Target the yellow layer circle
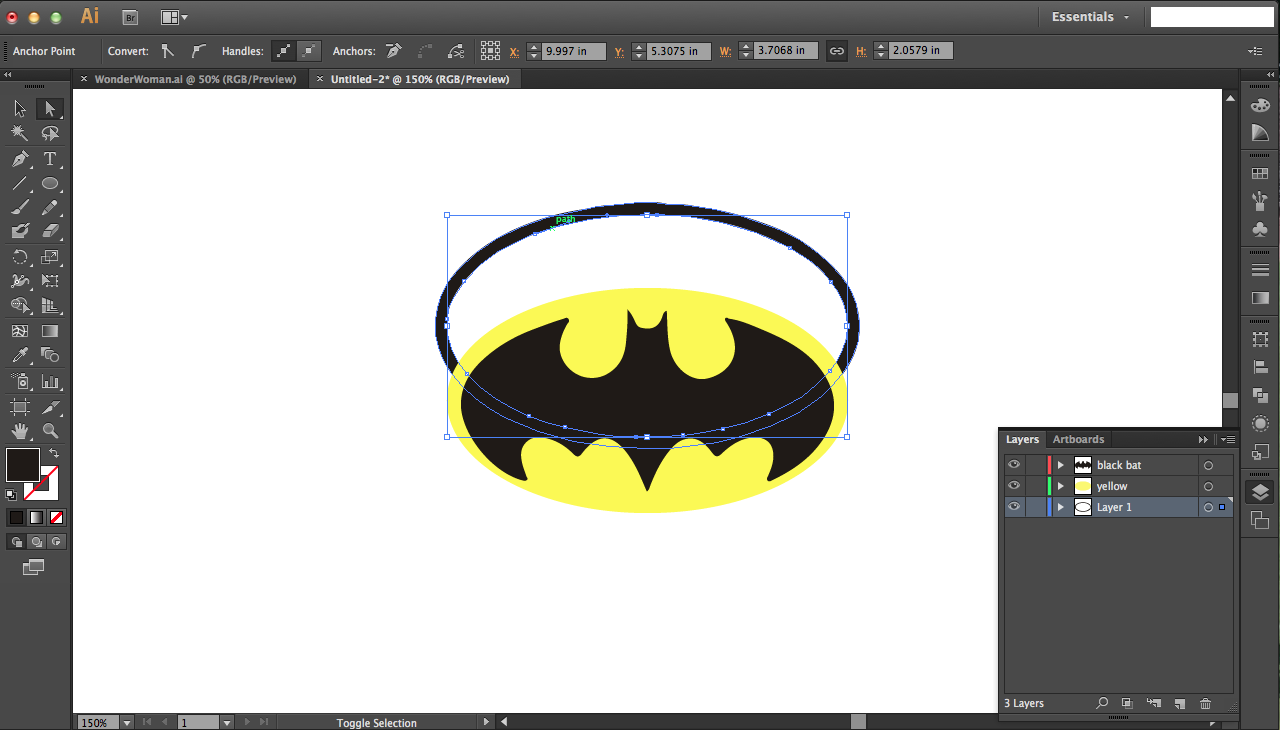The height and width of the screenshot is (730, 1280). coord(1208,486)
